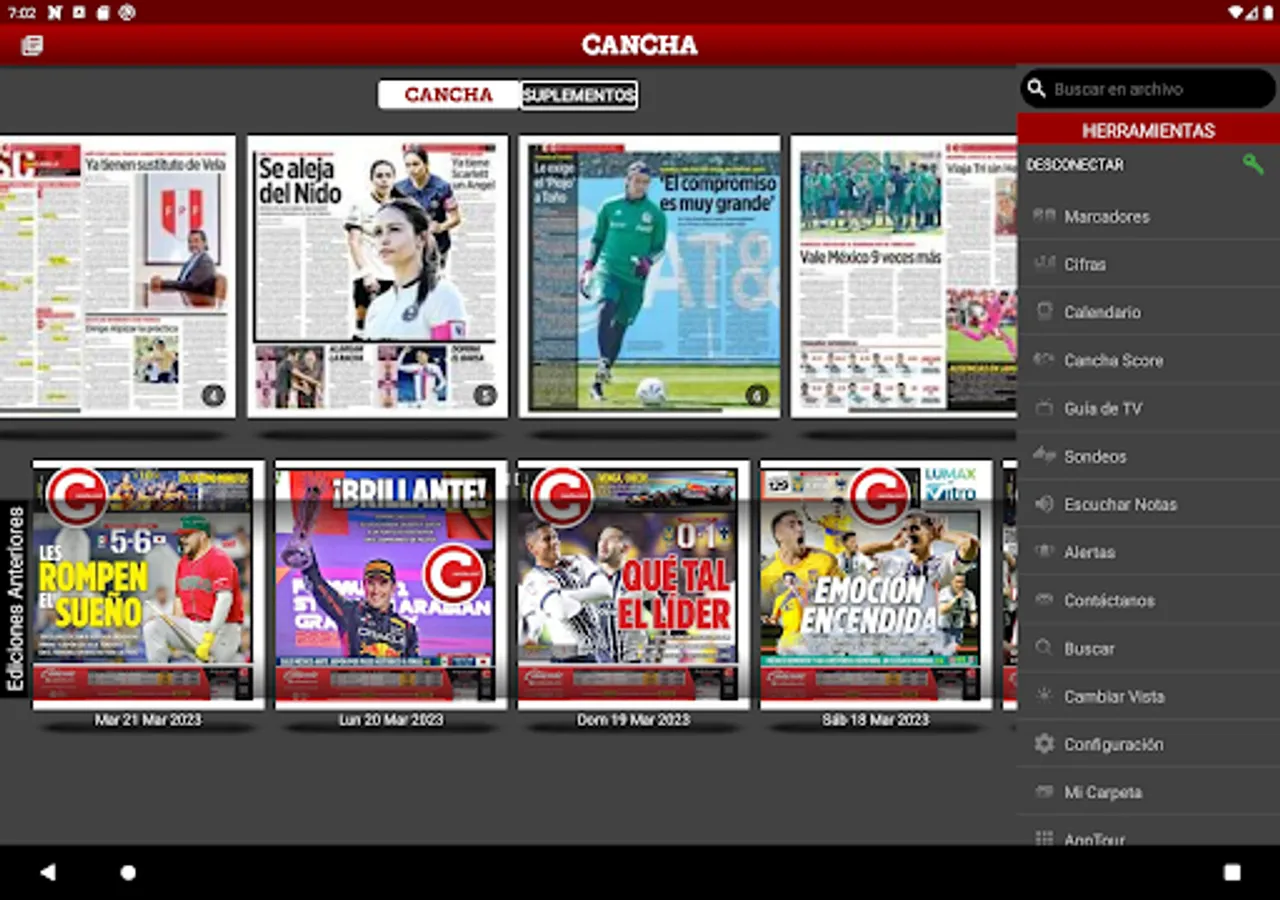Open Marcadores from the tools menu
Image resolution: width=1280 pixels, height=900 pixels.
point(1148,216)
